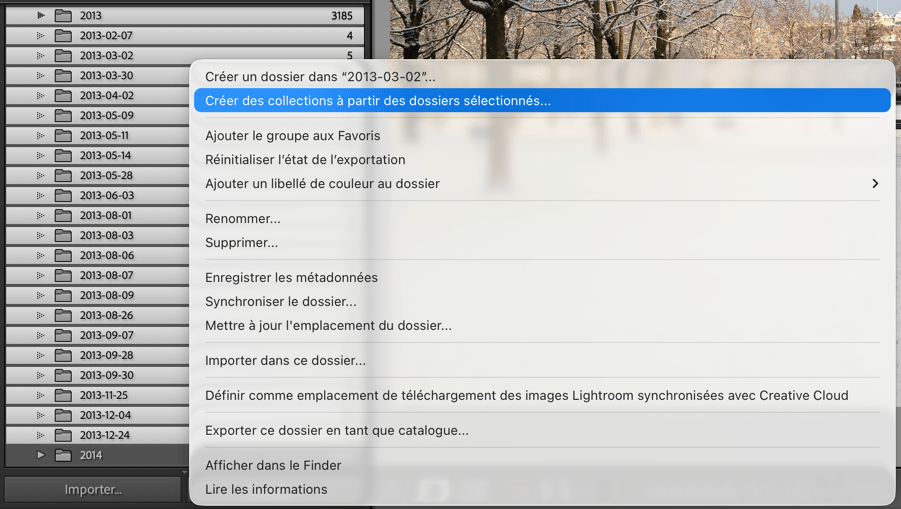The height and width of the screenshot is (509, 901).
Task: Click the 2013 folder icon
Action: pos(63,16)
